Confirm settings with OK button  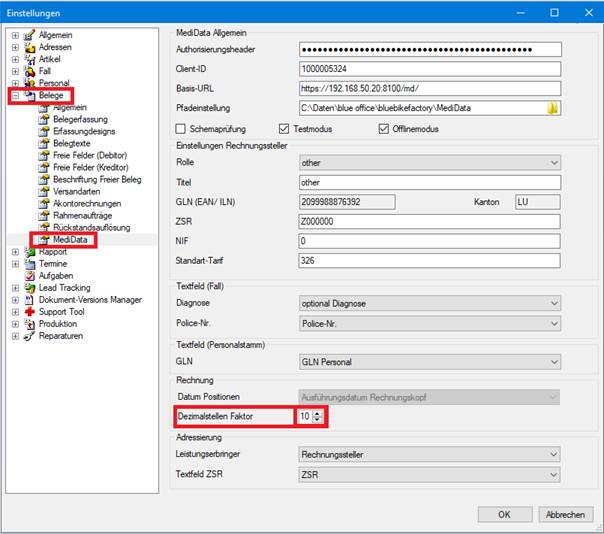pos(505,514)
